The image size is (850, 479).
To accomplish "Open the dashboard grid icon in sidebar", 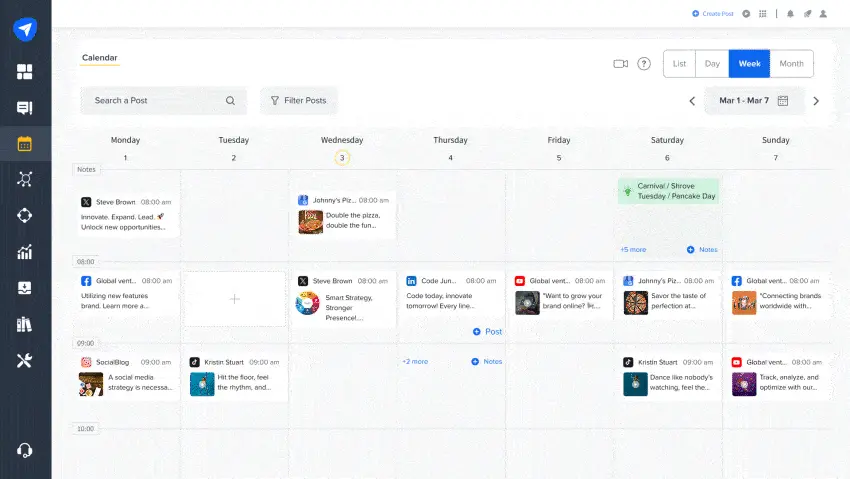I will coord(25,72).
